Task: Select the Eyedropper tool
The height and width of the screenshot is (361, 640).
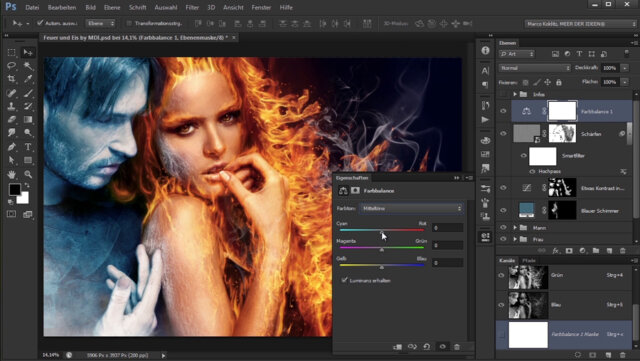Action: coord(28,79)
